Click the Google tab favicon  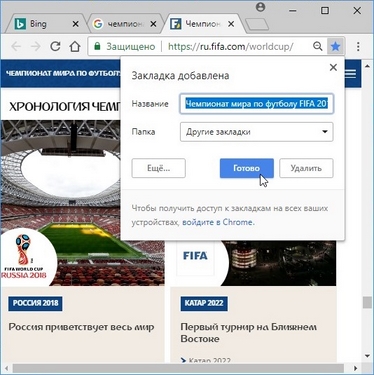click(x=98, y=24)
